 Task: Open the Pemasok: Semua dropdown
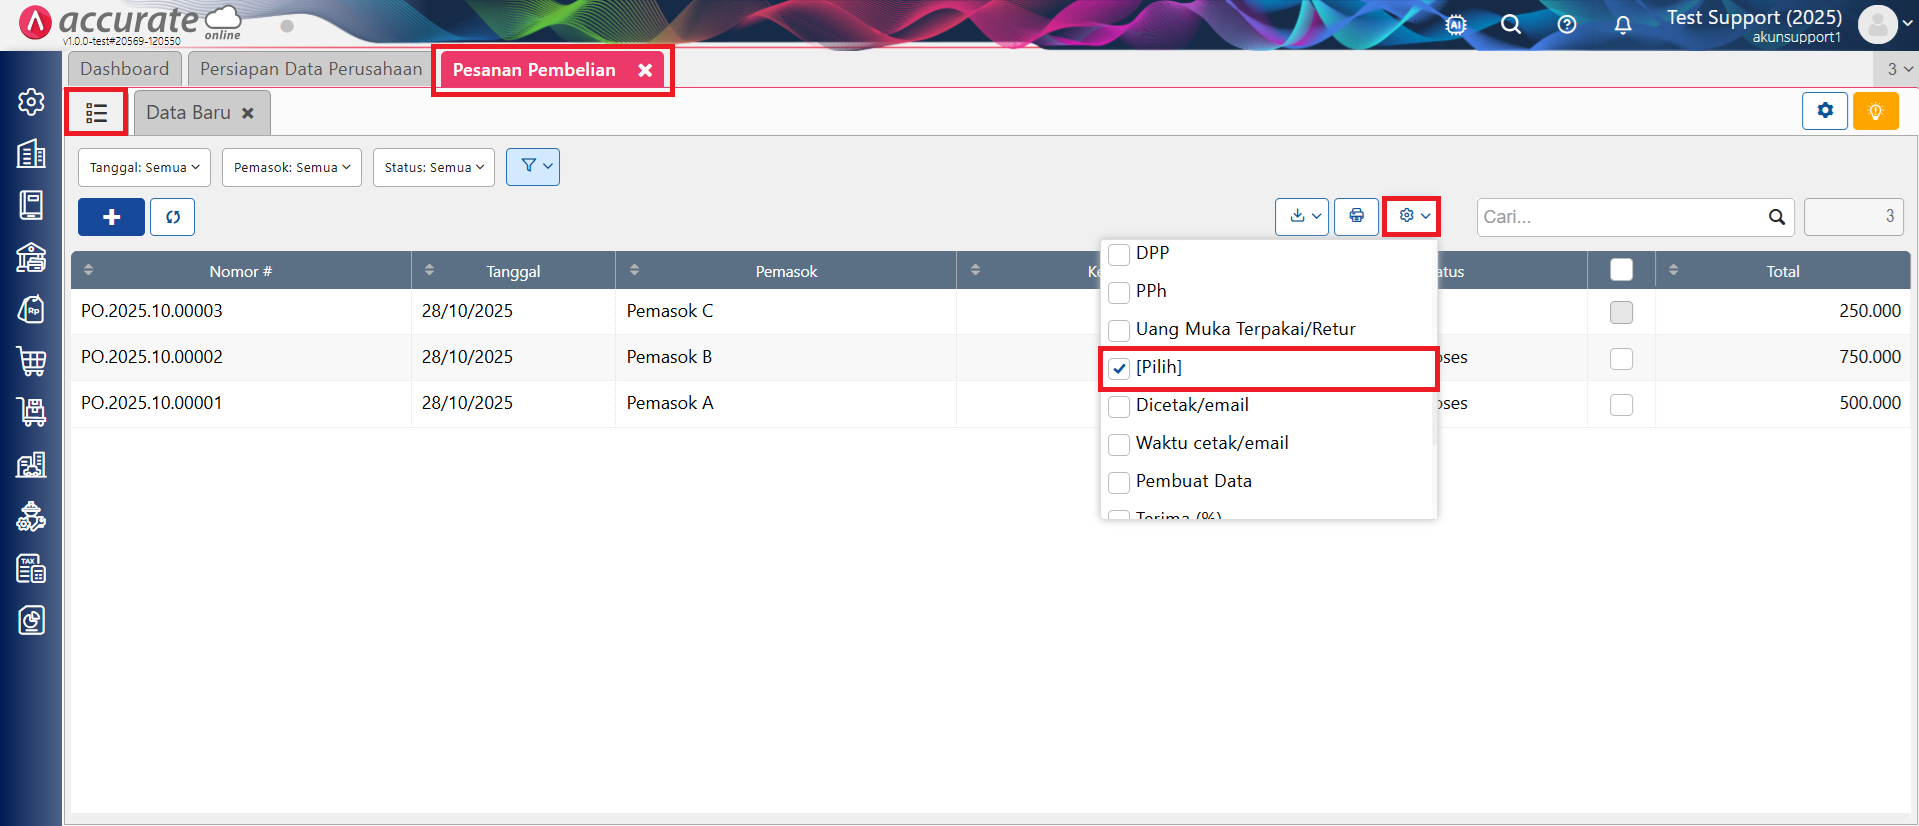291,167
